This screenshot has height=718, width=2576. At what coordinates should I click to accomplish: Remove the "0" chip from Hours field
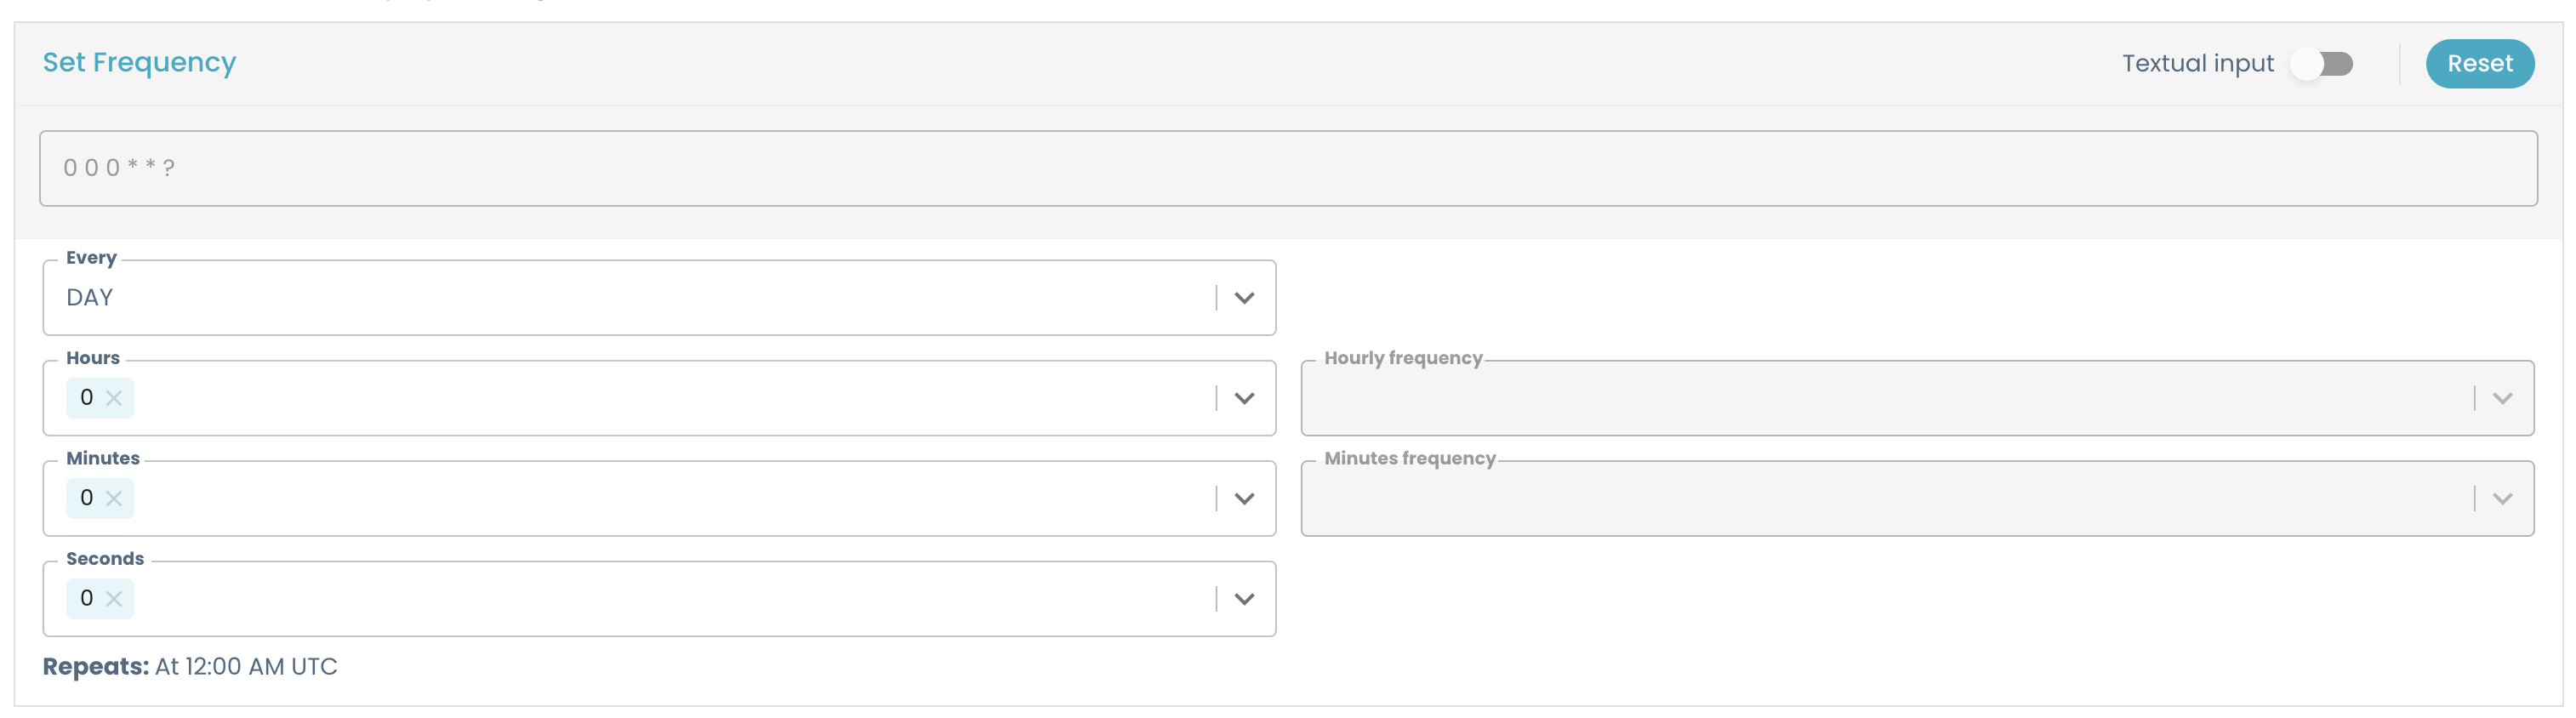[116, 397]
